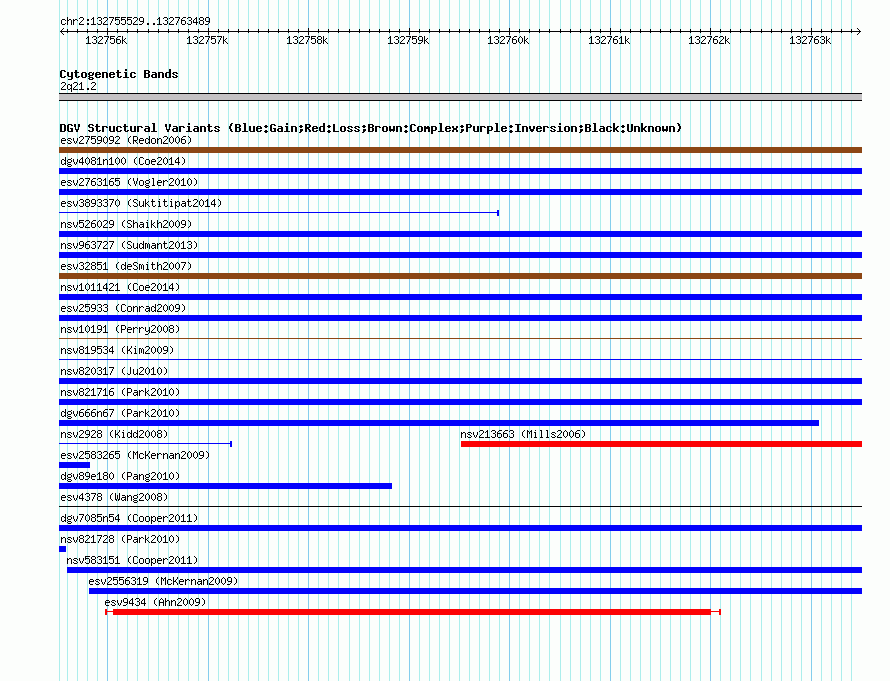Open the nsv821728 (Park2010) label
Viewport: 890px width, 681px height.
point(120,539)
